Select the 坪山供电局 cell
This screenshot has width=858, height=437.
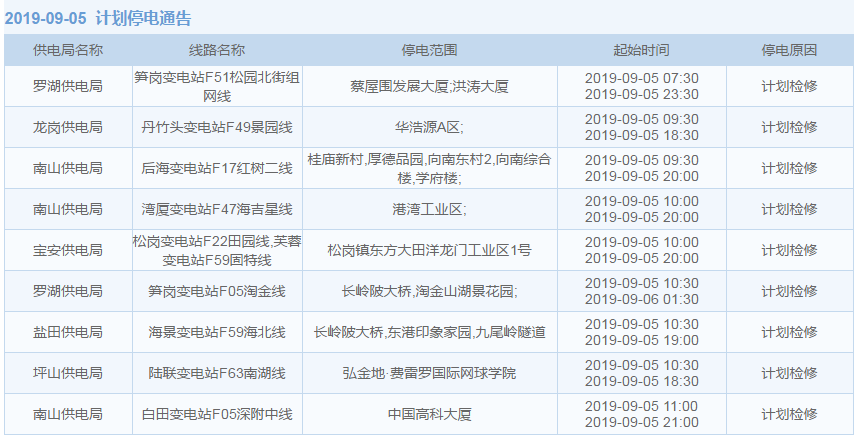point(68,373)
